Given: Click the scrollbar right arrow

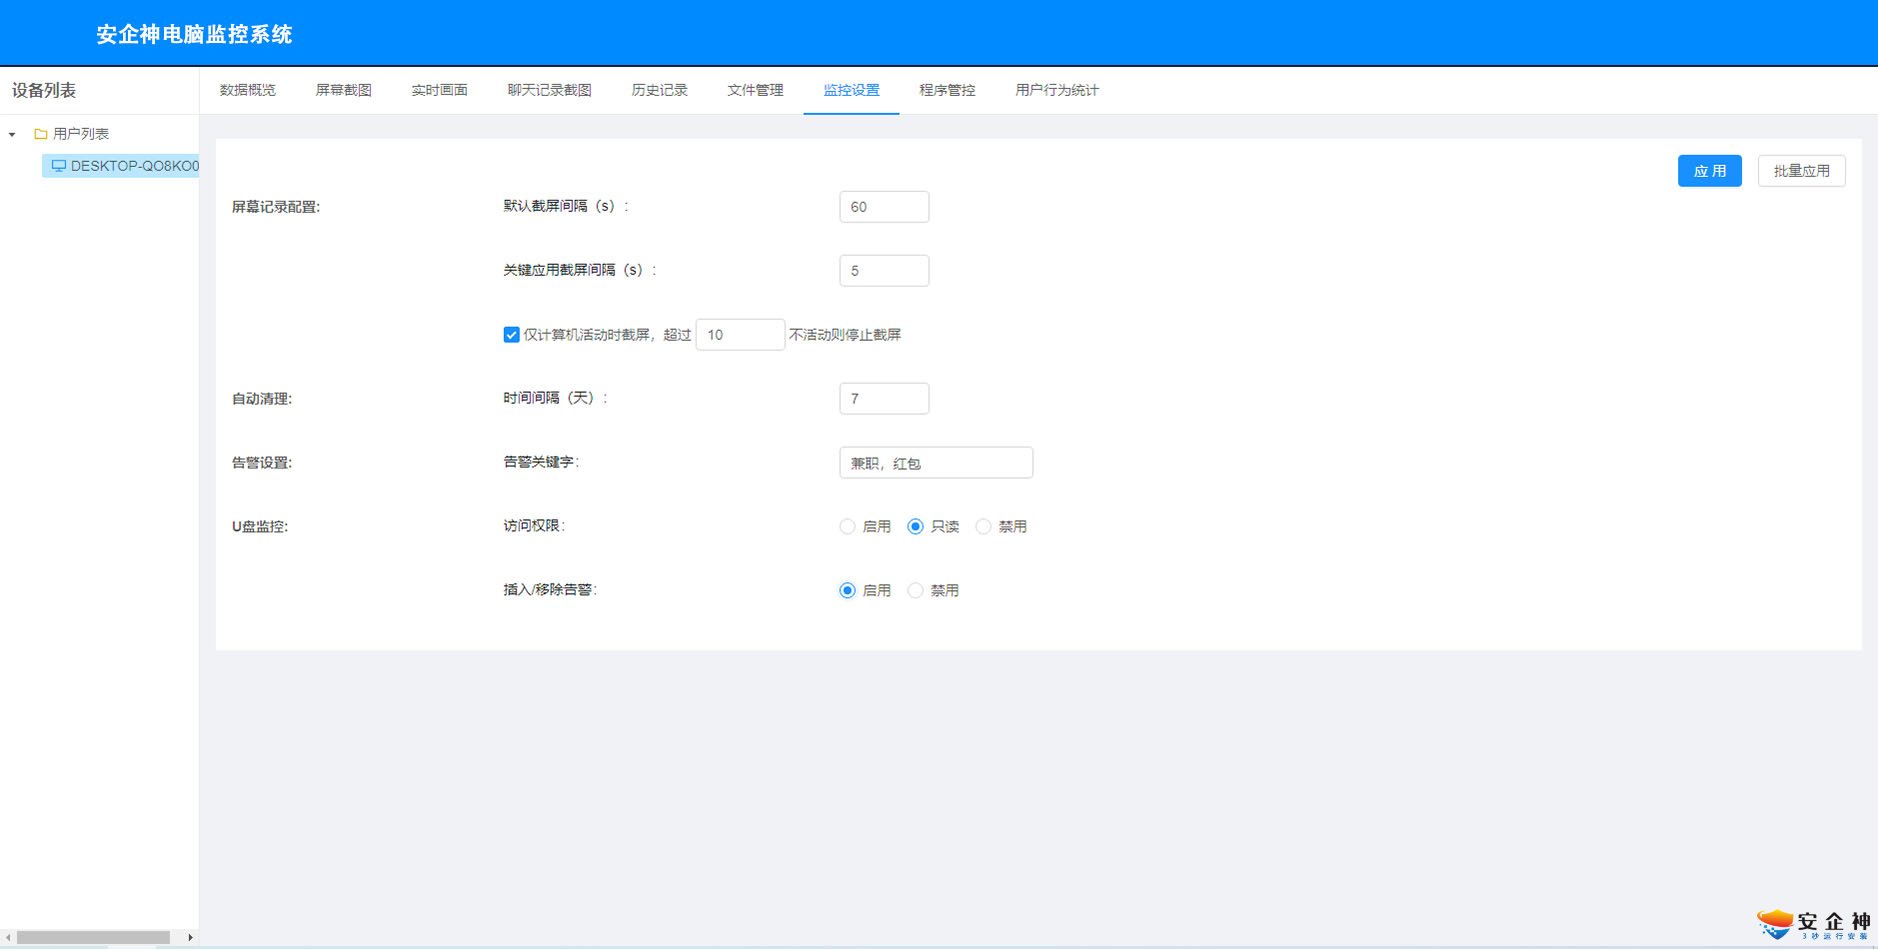Looking at the screenshot, I should pyautogui.click(x=190, y=938).
